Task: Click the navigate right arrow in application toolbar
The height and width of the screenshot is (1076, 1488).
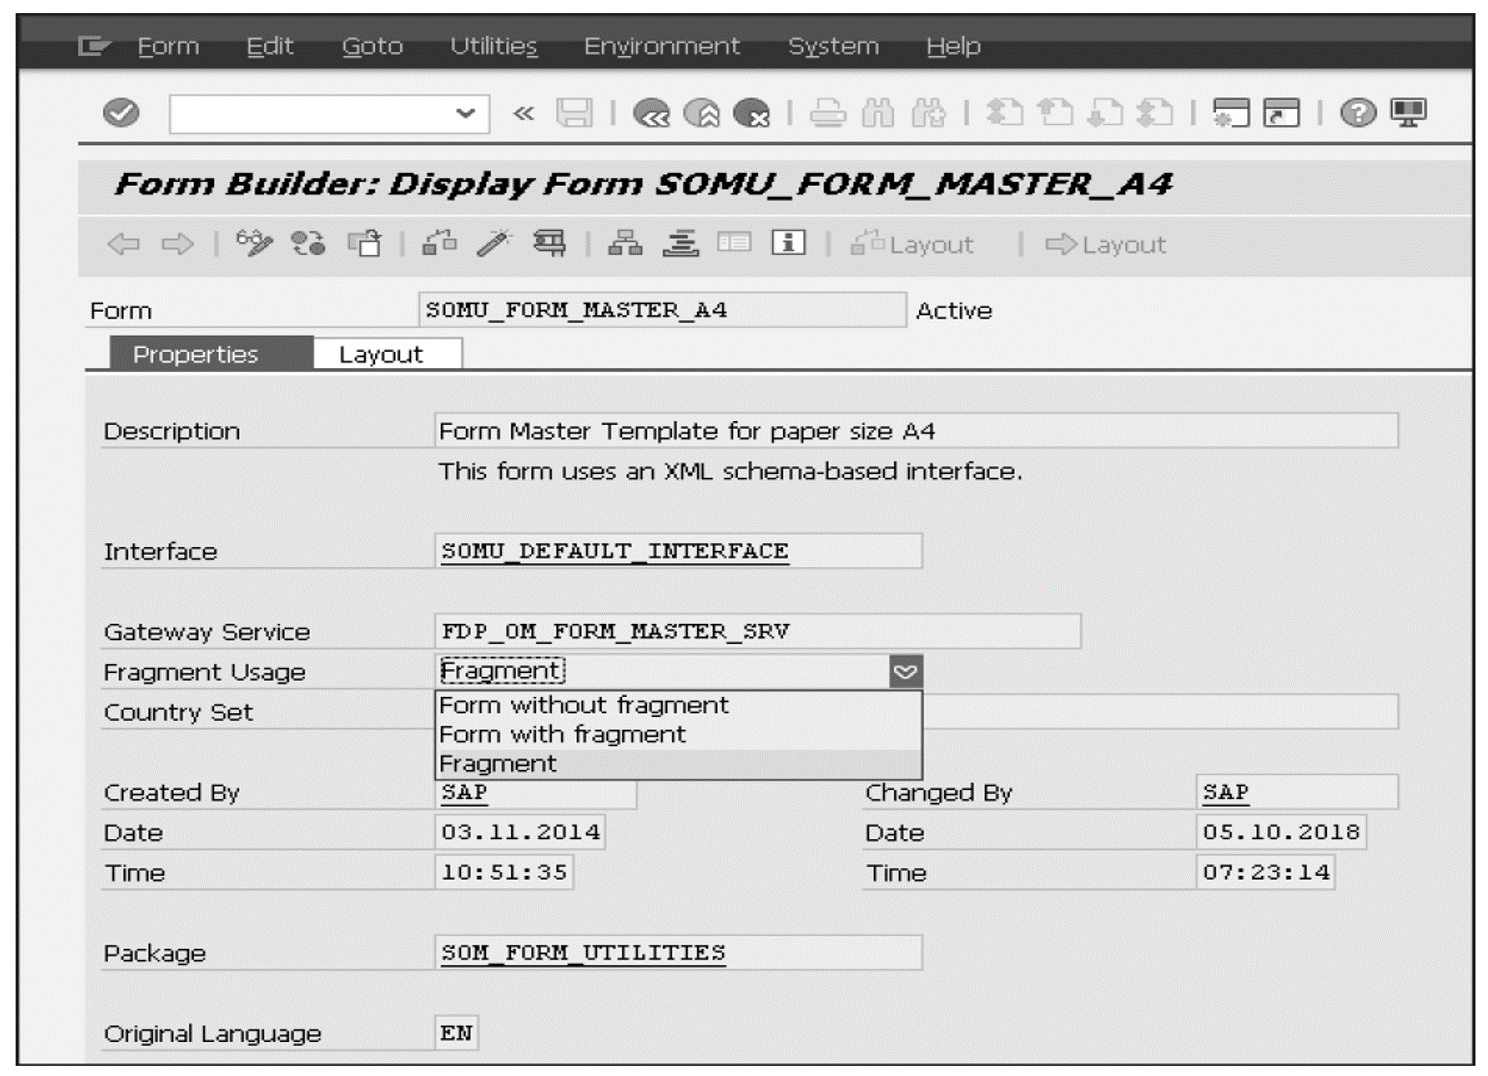Action: [177, 243]
